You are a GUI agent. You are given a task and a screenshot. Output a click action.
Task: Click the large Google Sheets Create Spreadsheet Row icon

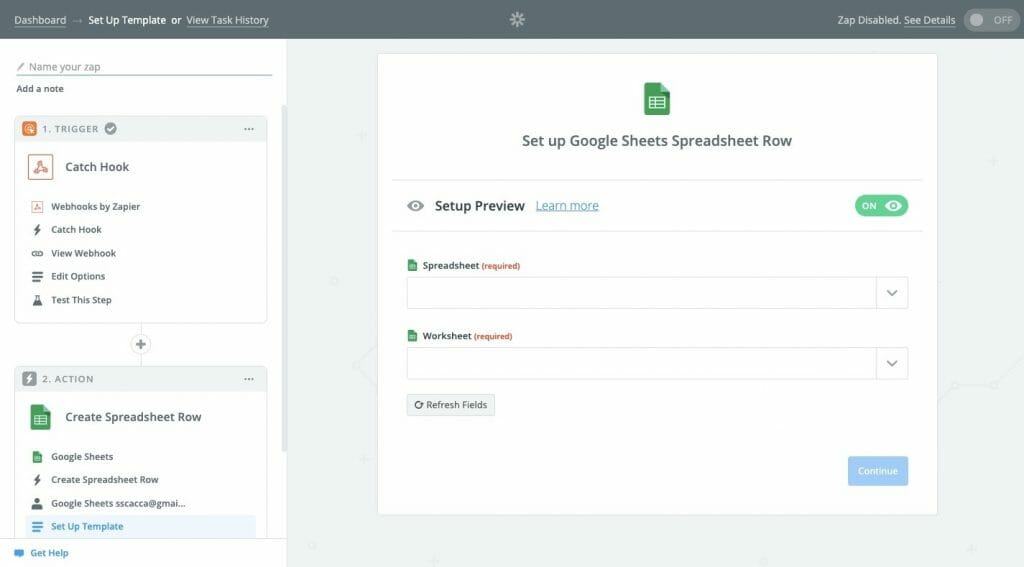click(40, 417)
